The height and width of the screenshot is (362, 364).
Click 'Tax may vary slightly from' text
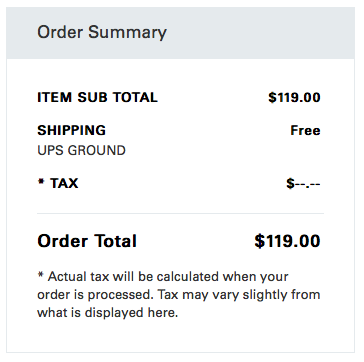pyautogui.click(x=239, y=295)
